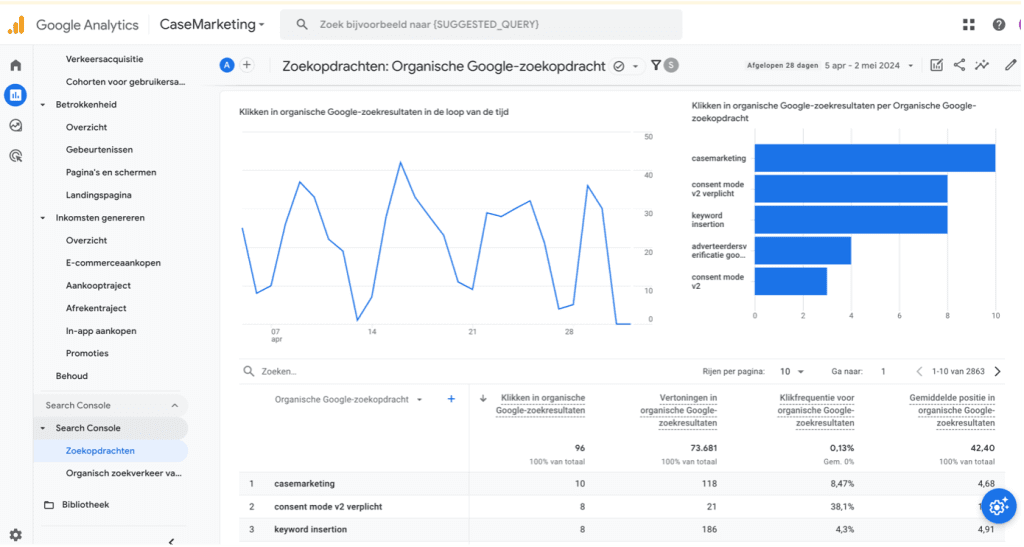Change rows per page dropdown
The width and height of the screenshot is (1024, 547).
pyautogui.click(x=792, y=371)
